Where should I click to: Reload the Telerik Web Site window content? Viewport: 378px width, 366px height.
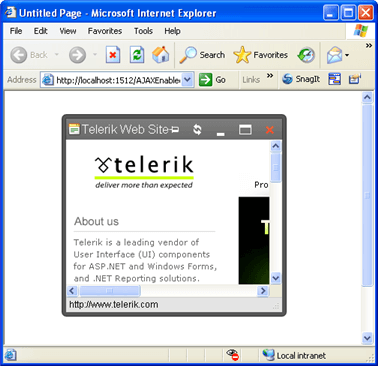(197, 129)
